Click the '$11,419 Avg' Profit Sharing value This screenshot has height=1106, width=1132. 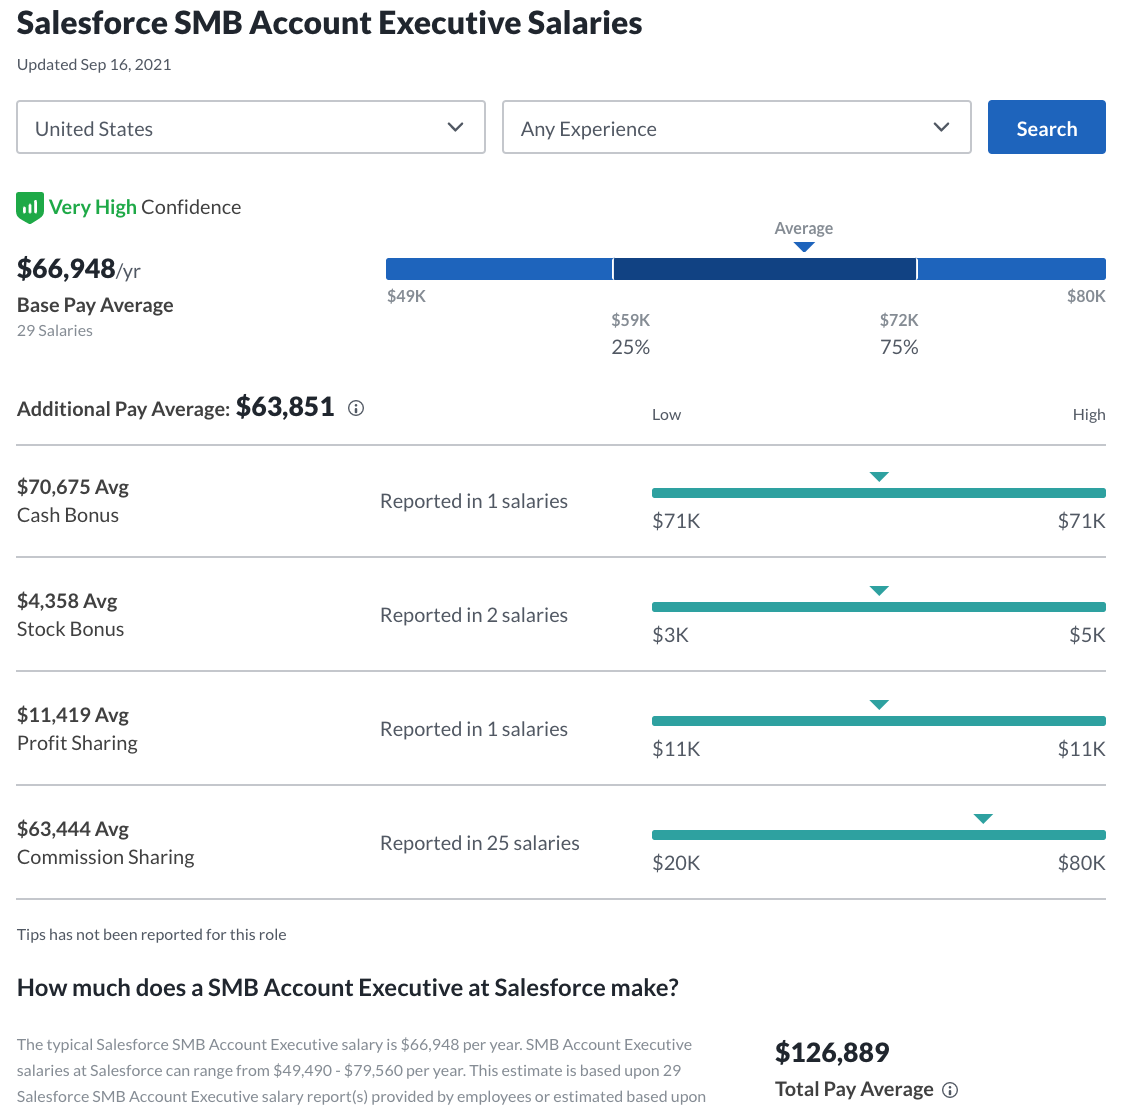pos(73,715)
